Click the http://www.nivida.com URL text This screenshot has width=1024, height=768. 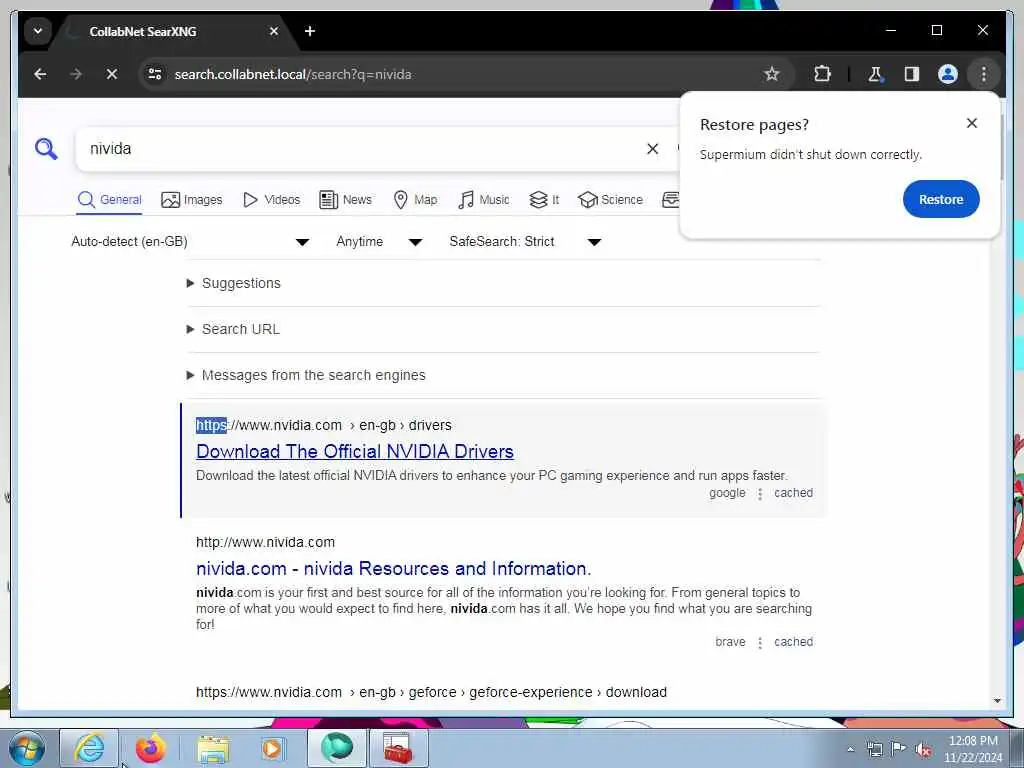coord(265,543)
